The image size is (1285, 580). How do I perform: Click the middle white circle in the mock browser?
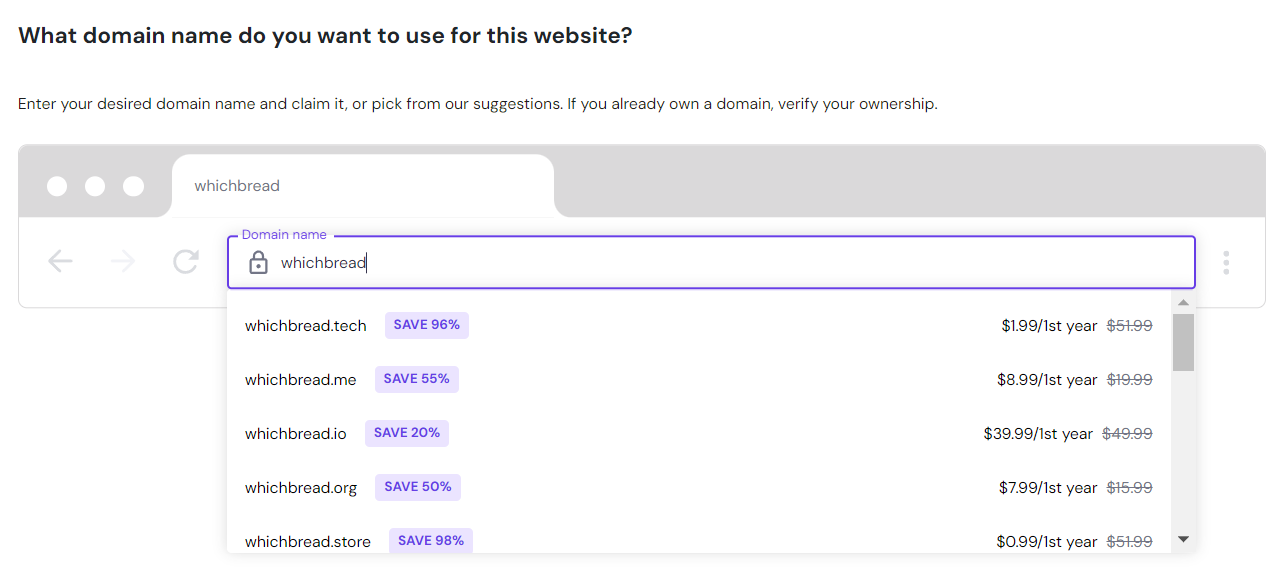tap(95, 186)
